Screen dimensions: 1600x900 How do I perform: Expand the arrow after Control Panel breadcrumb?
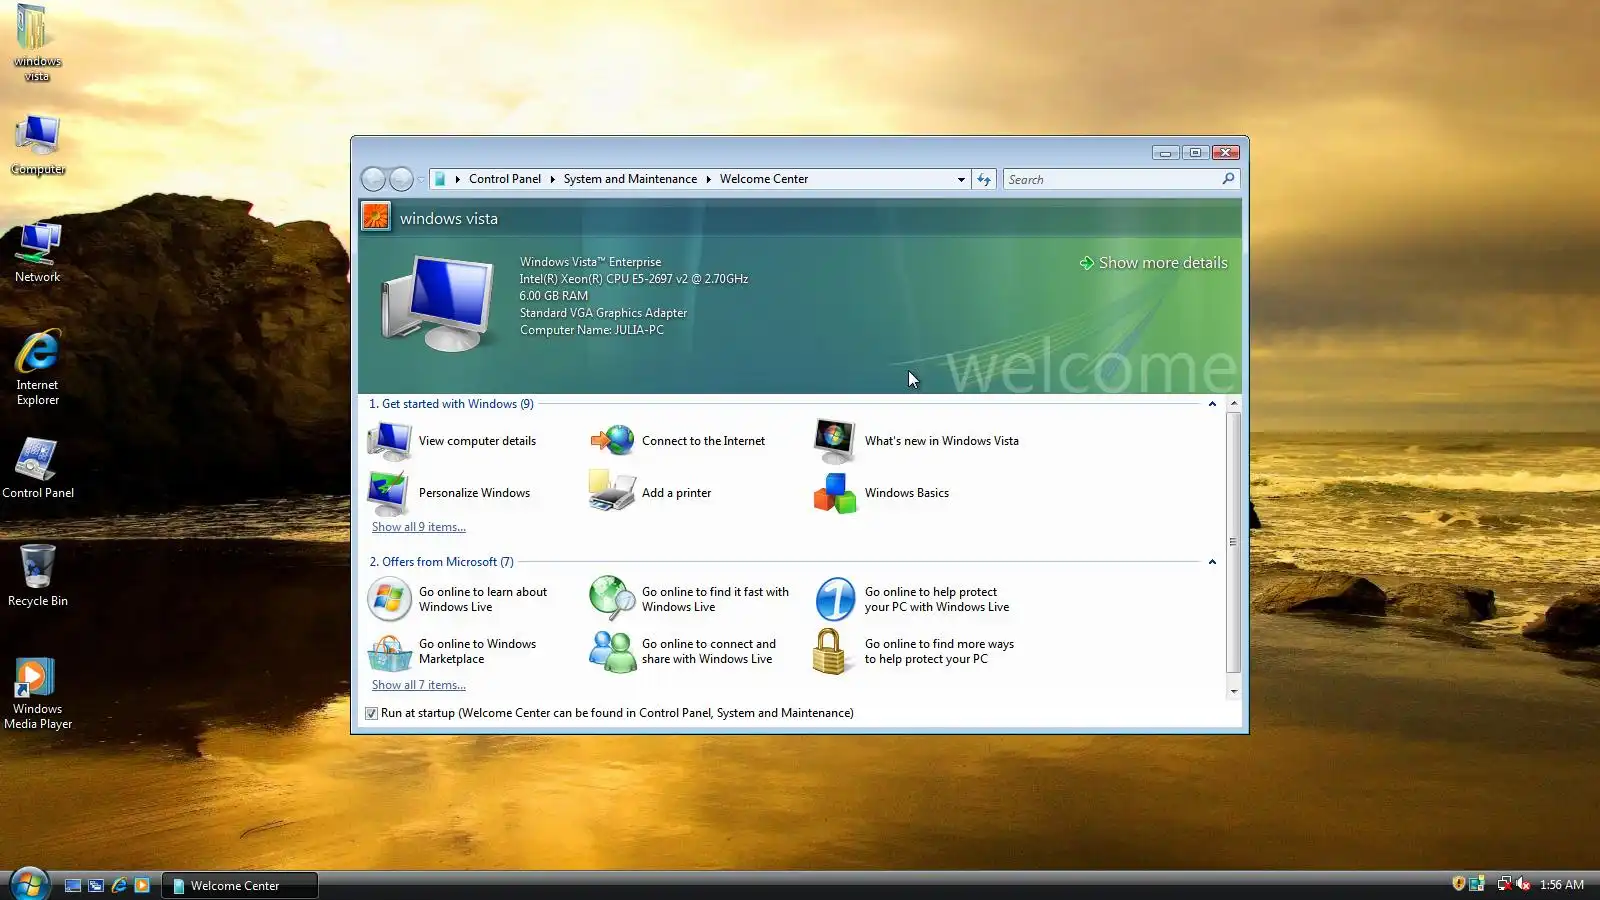[x=552, y=179]
